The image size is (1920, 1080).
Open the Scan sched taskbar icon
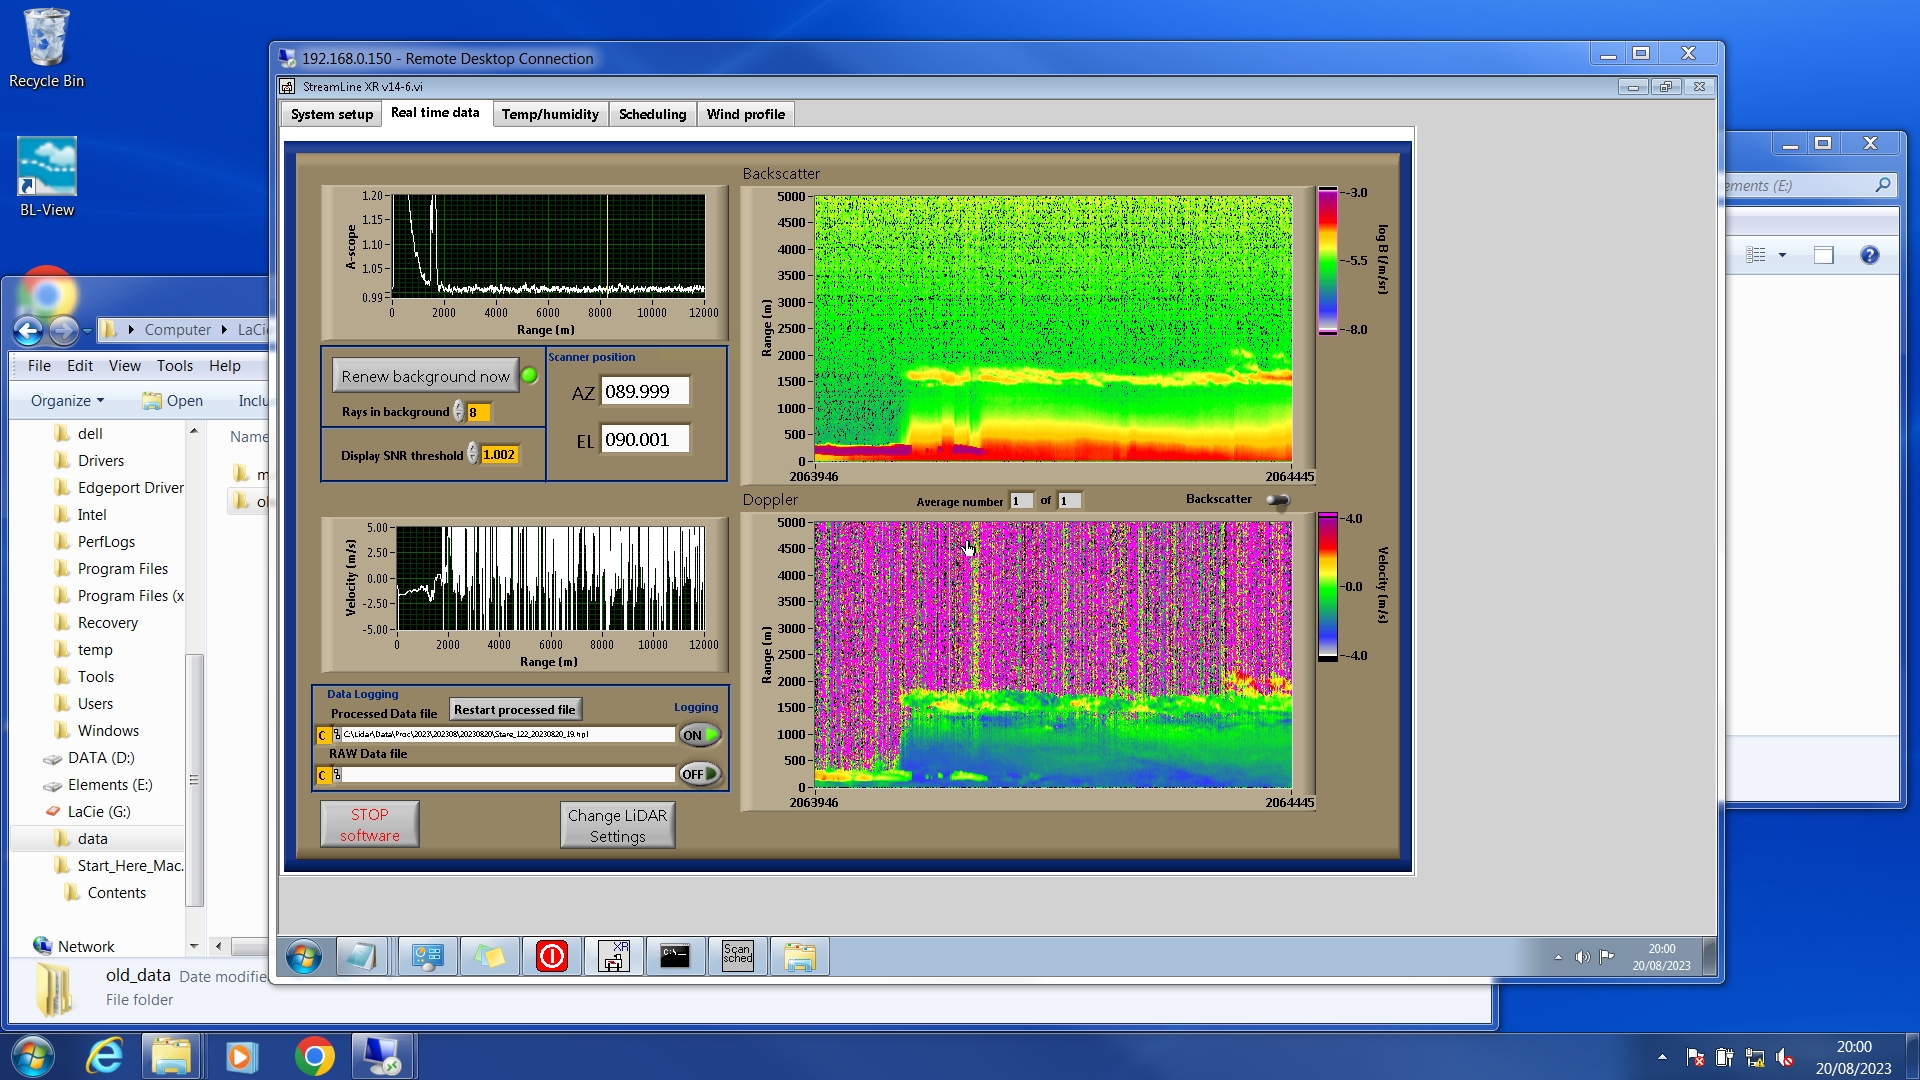click(737, 956)
